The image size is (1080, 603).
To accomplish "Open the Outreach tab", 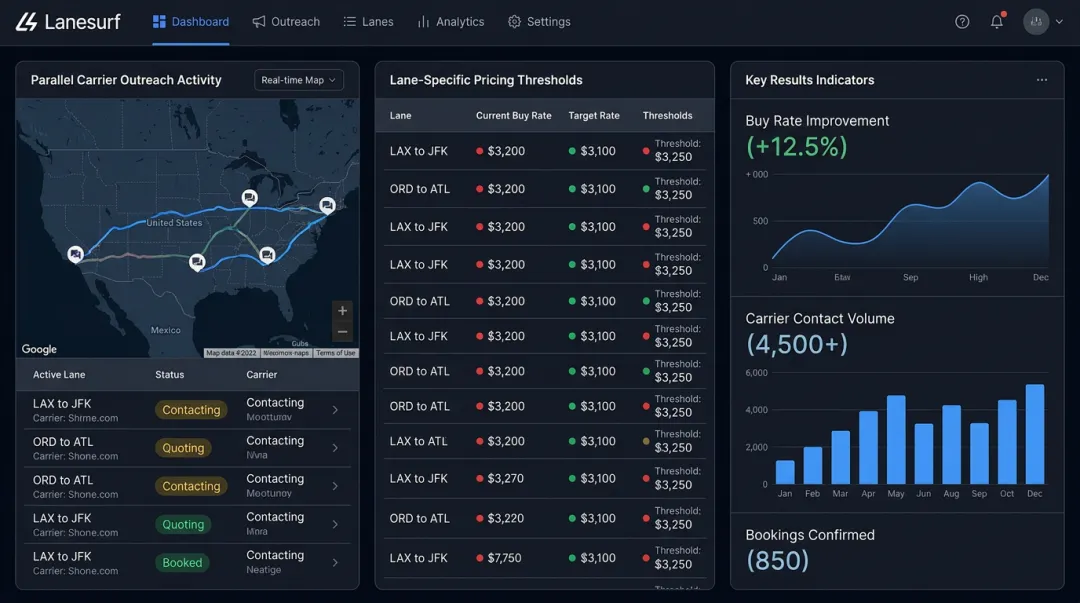I will coord(286,22).
